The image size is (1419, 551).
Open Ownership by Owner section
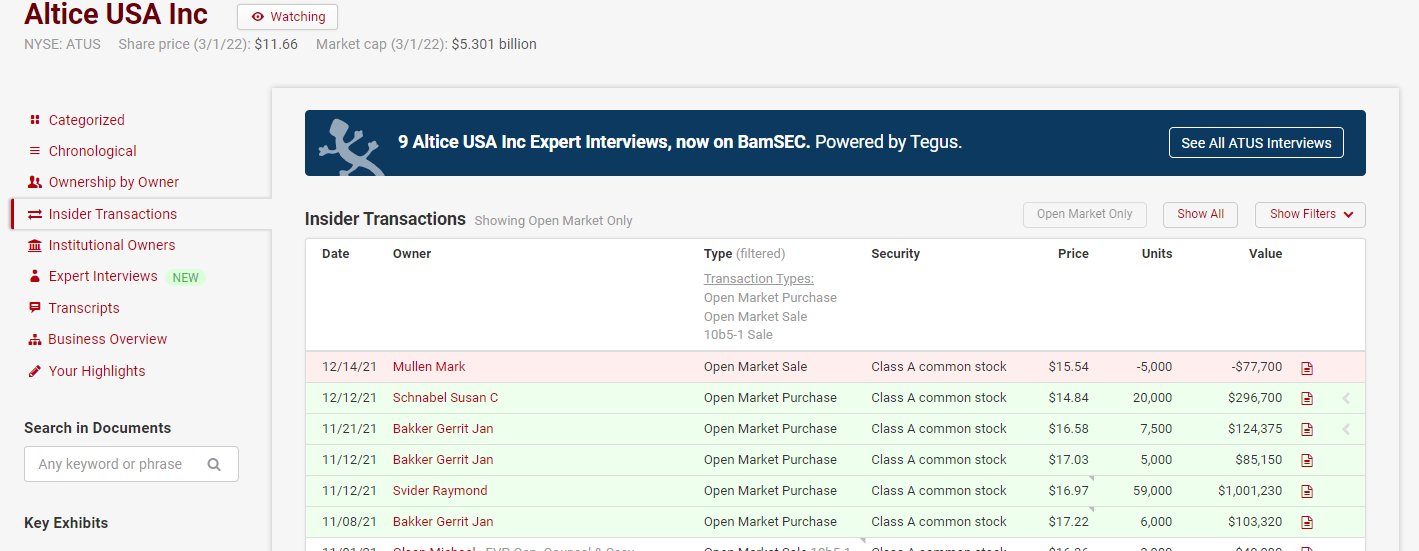[x=114, y=182]
